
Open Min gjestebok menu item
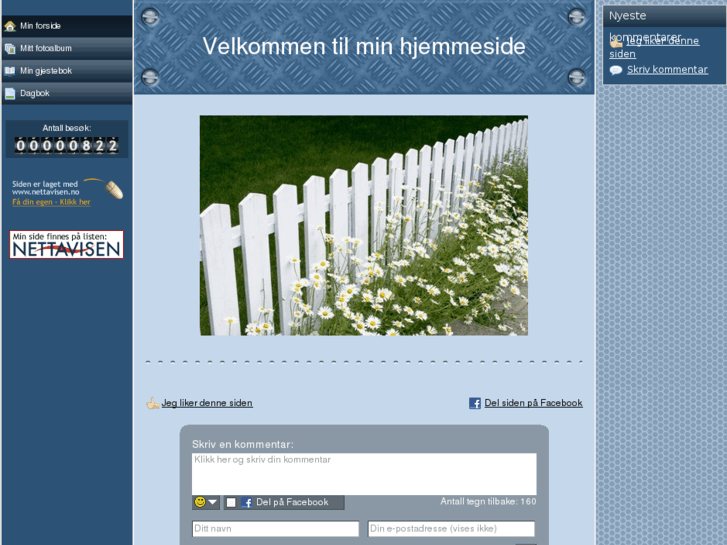[x=67, y=71]
